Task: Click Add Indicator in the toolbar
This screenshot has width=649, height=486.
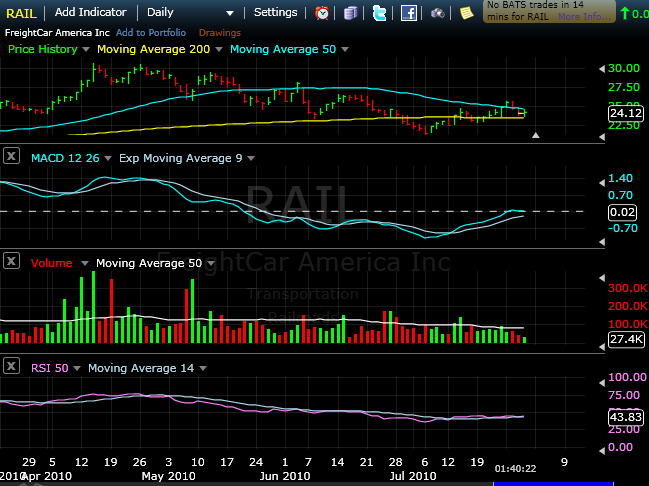Action: (90, 13)
